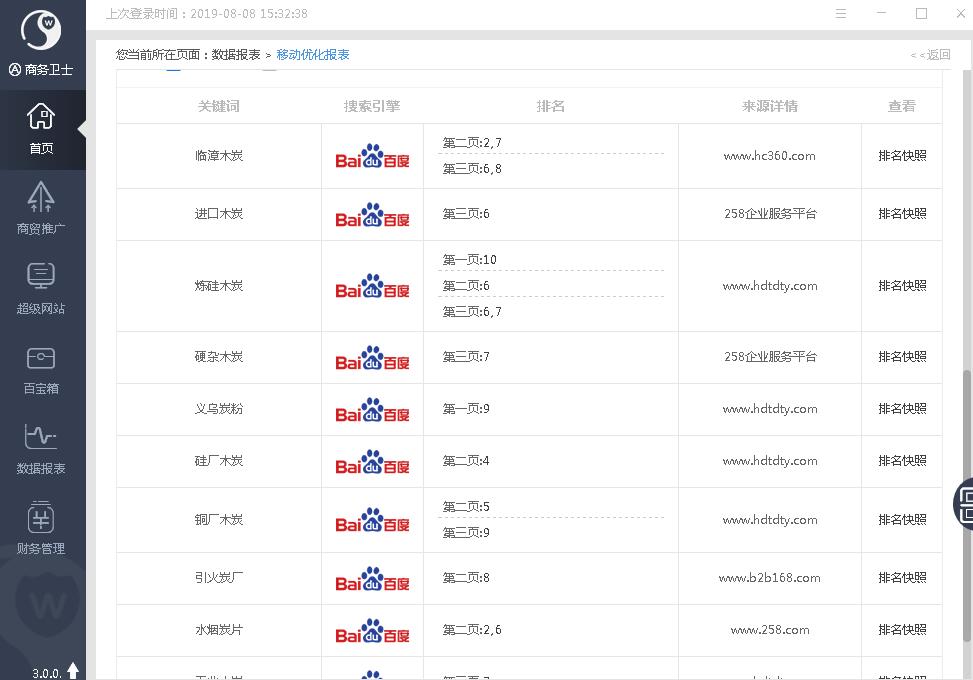Viewport: 973px width, 680px height.
Task: Open the hamburger menu in title bar
Action: 841,14
